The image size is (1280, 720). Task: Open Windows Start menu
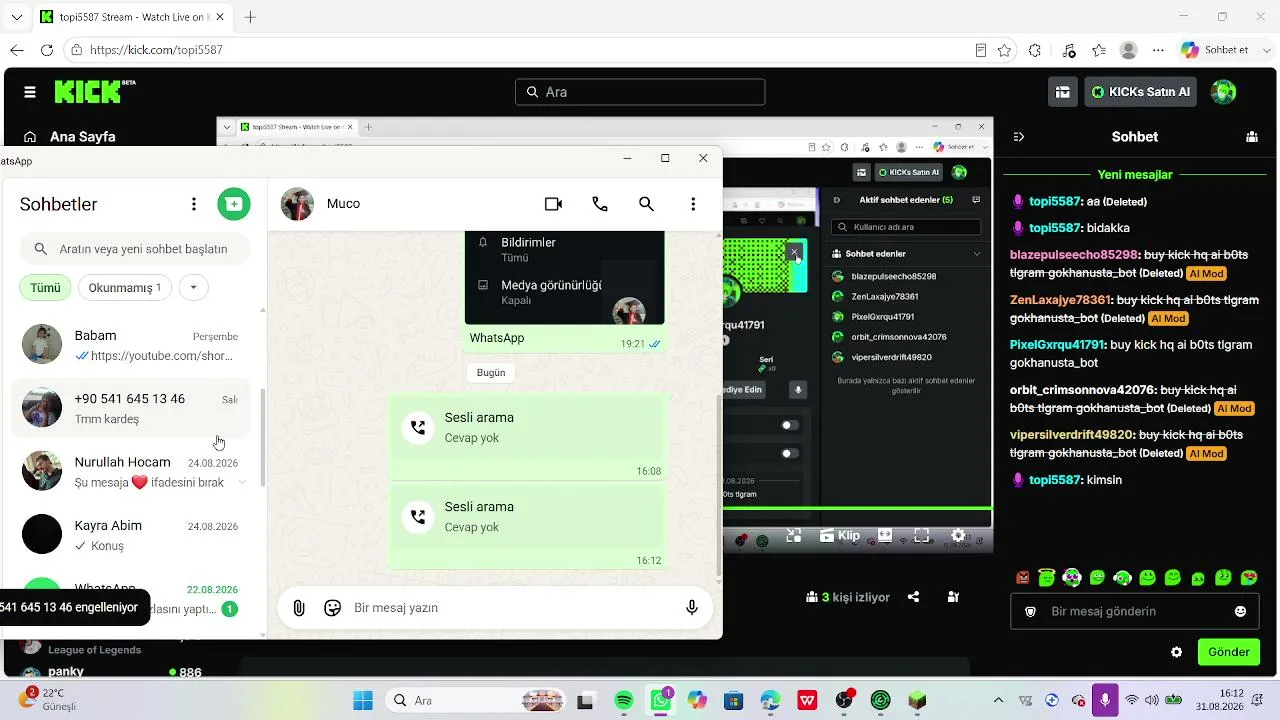362,701
